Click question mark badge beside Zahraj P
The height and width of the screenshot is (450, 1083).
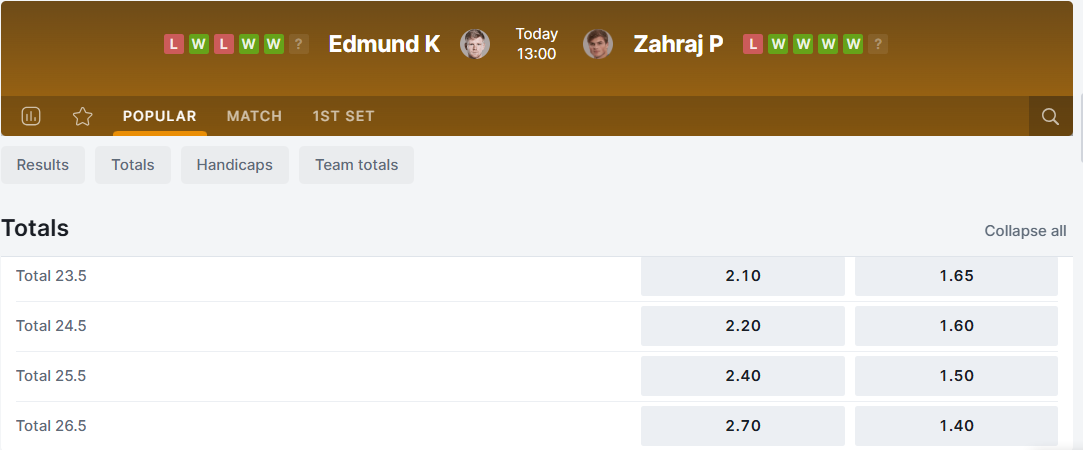[878, 44]
